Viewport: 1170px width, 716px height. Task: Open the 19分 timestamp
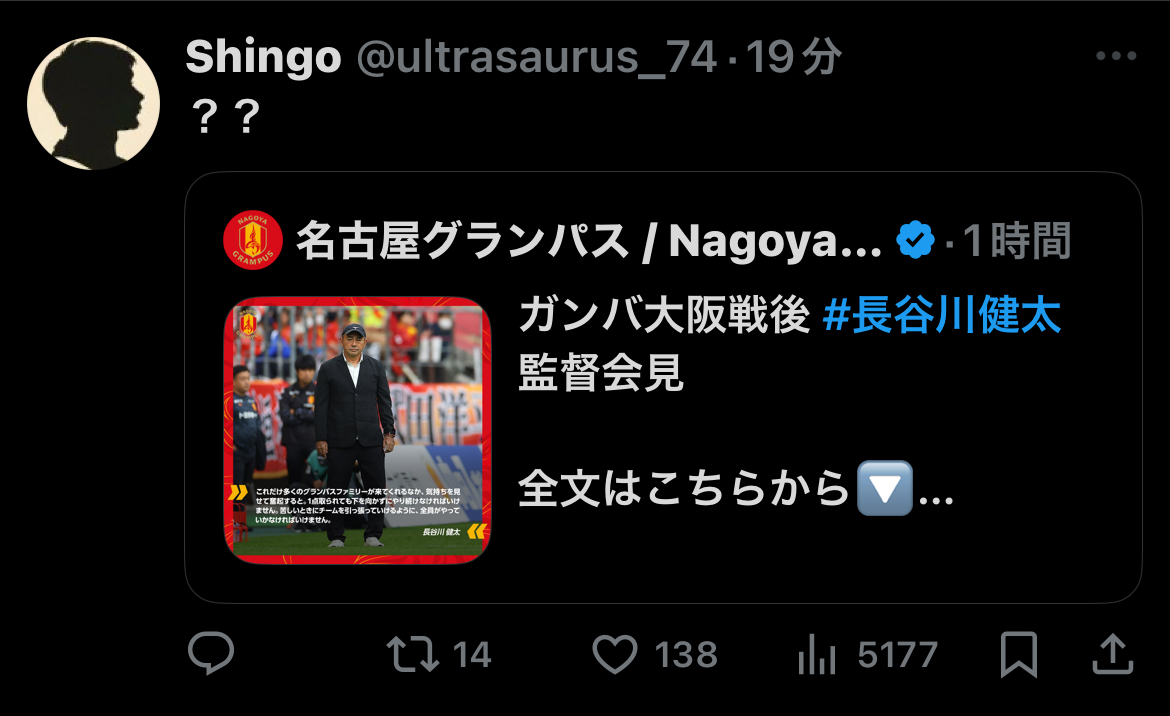pyautogui.click(x=794, y=57)
